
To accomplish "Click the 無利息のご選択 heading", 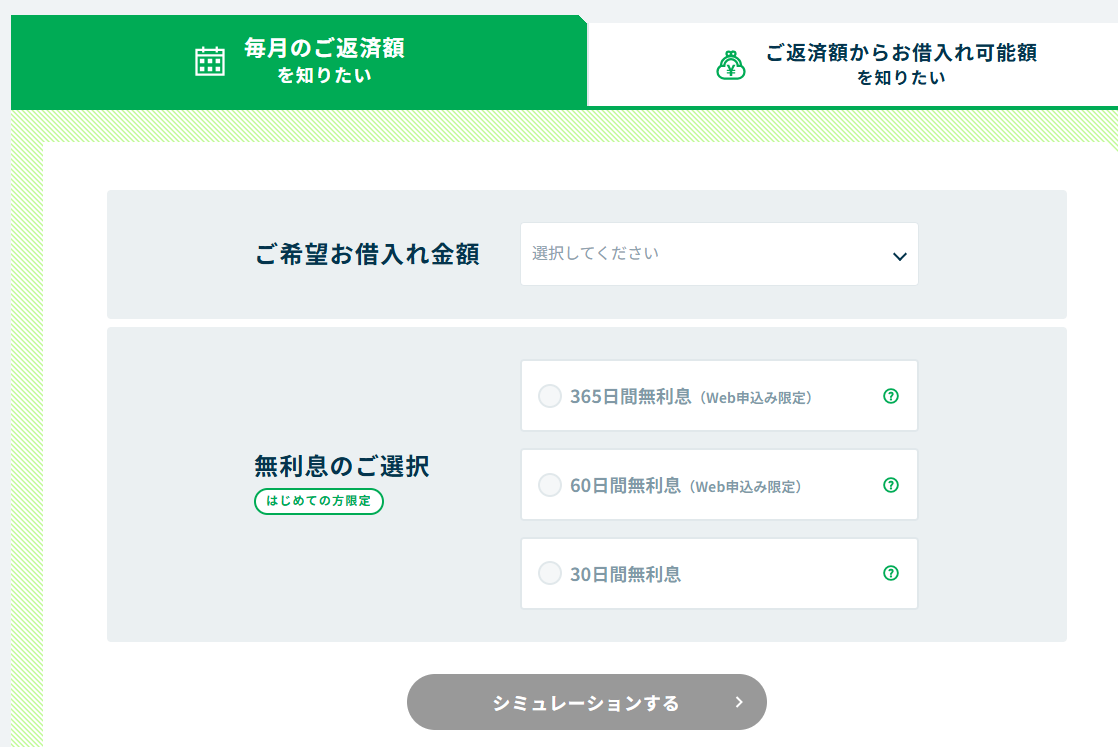I will point(342,466).
